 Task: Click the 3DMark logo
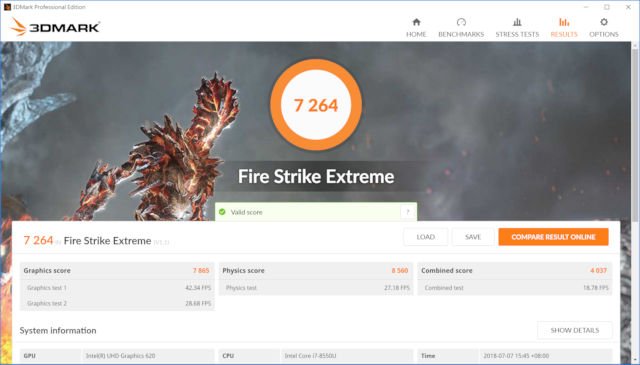point(55,27)
